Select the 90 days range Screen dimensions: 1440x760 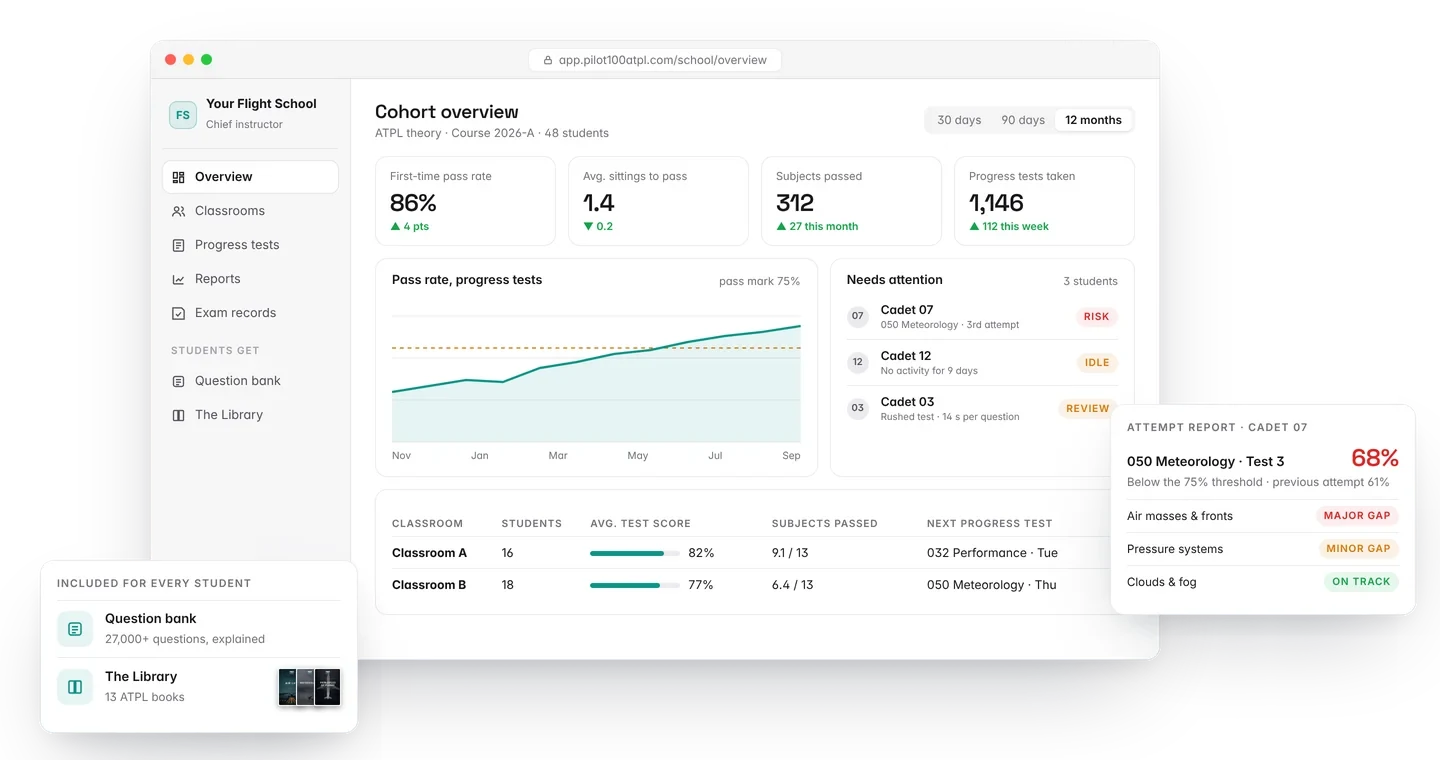(x=1023, y=120)
